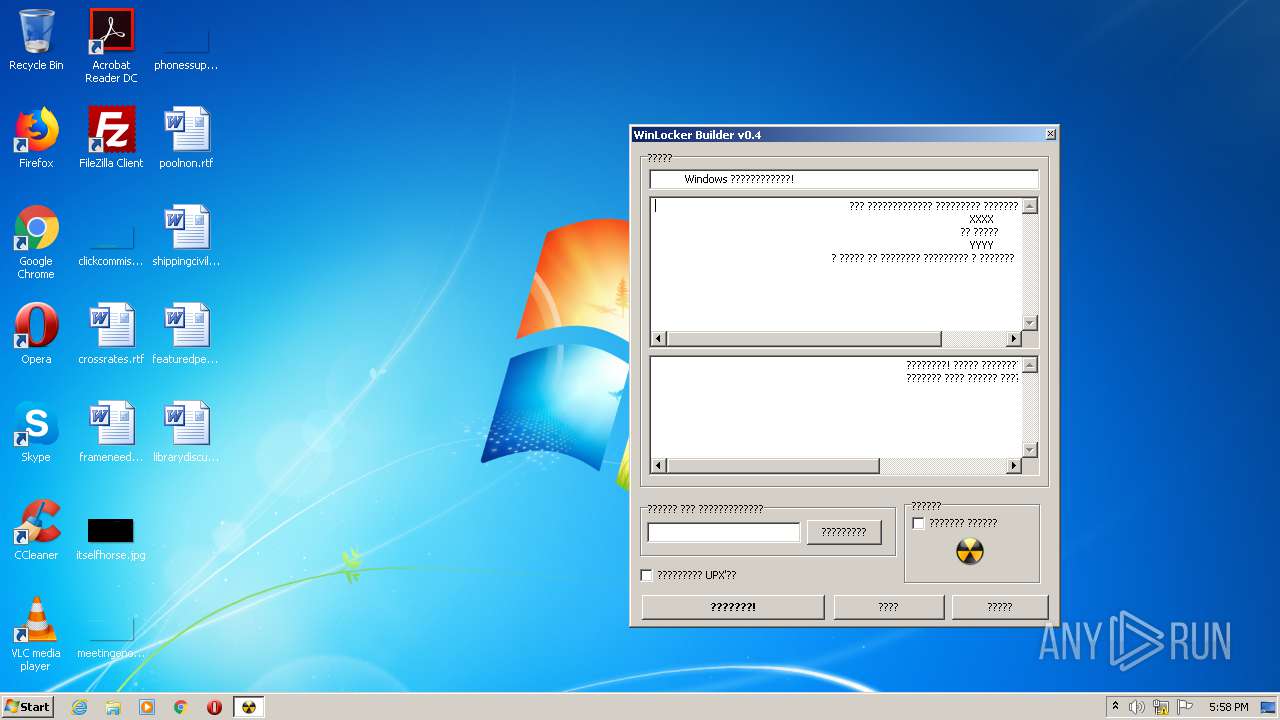
Task: Click horizontal scrollbar thumb of lower text area
Action: 773,466
